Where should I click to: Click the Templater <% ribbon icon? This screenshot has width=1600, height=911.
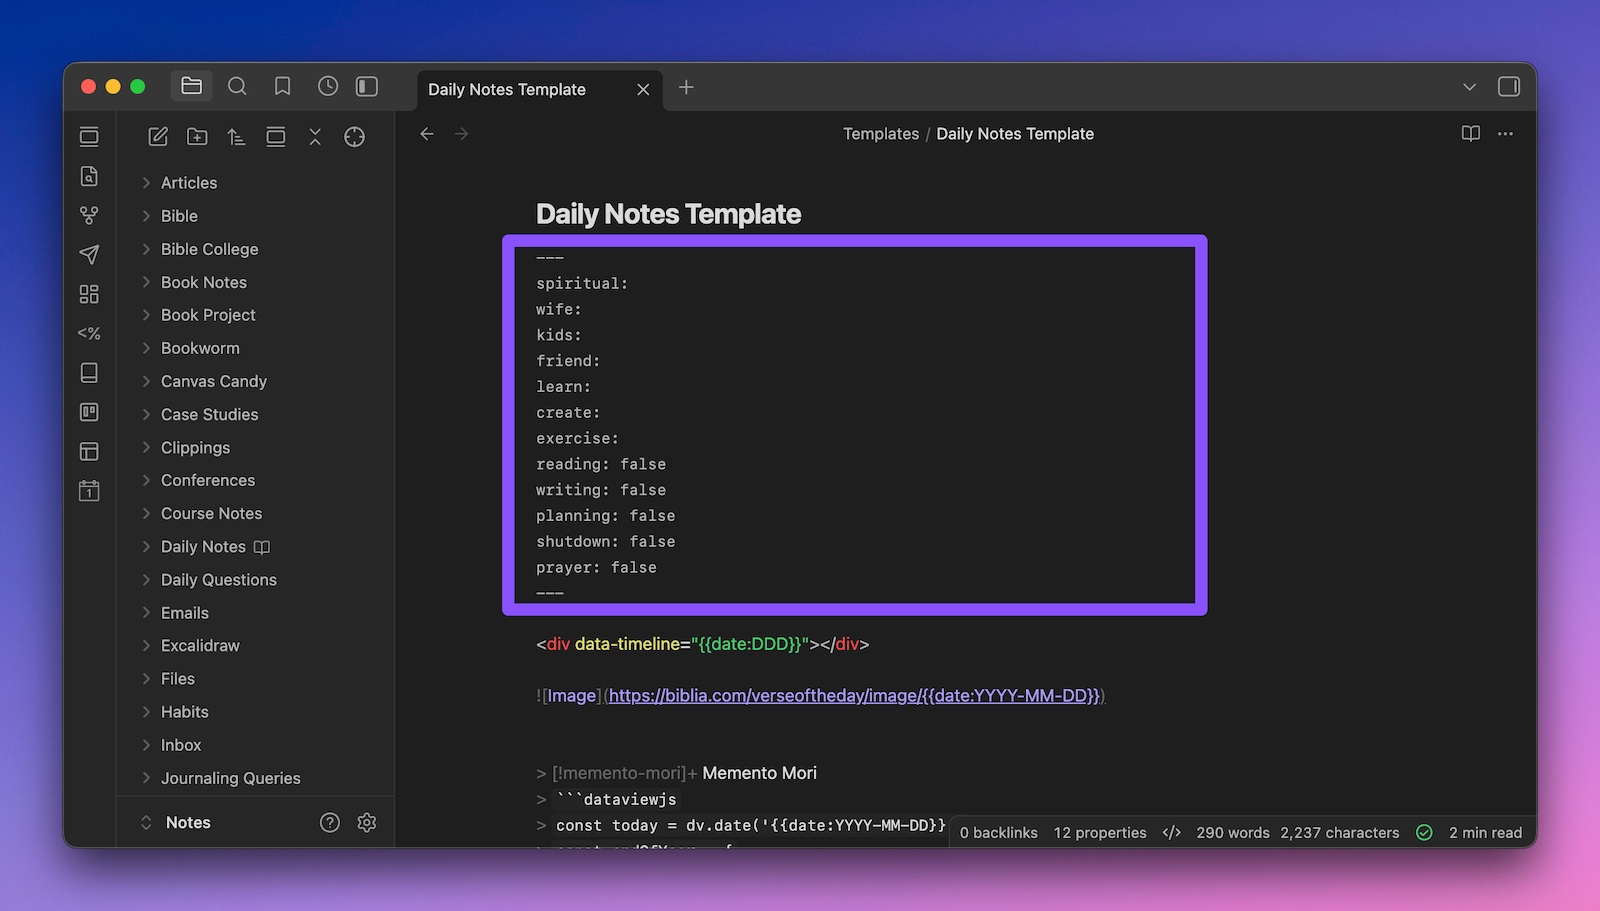point(89,333)
